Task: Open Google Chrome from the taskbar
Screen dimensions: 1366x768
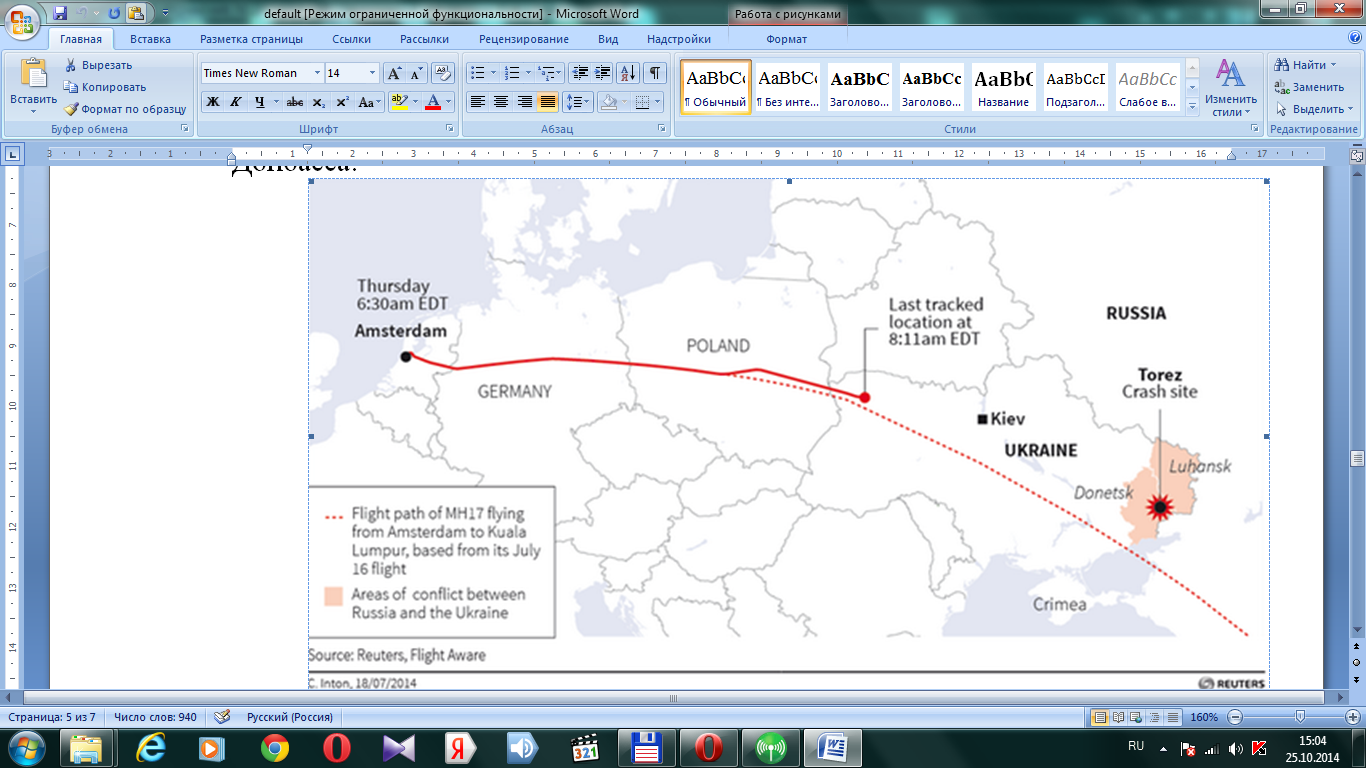Action: pyautogui.click(x=275, y=747)
